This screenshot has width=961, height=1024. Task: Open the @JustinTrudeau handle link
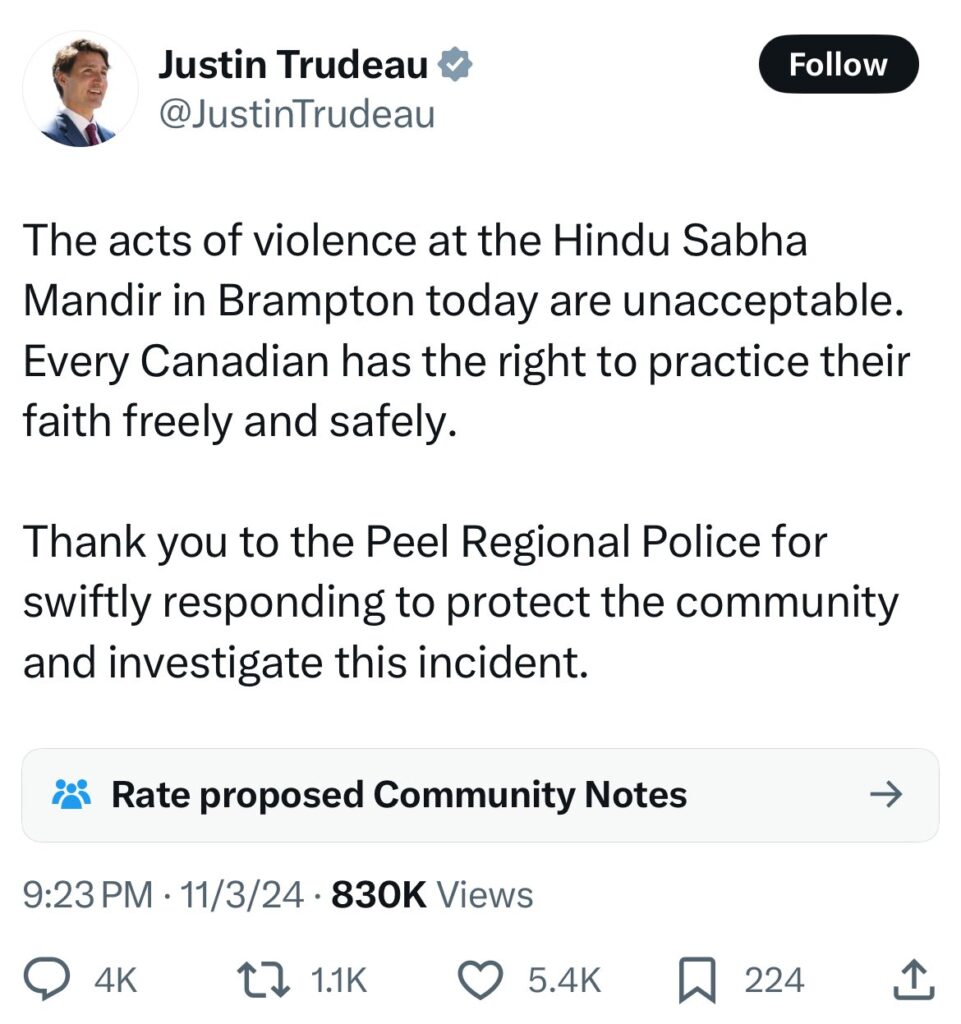tap(297, 114)
